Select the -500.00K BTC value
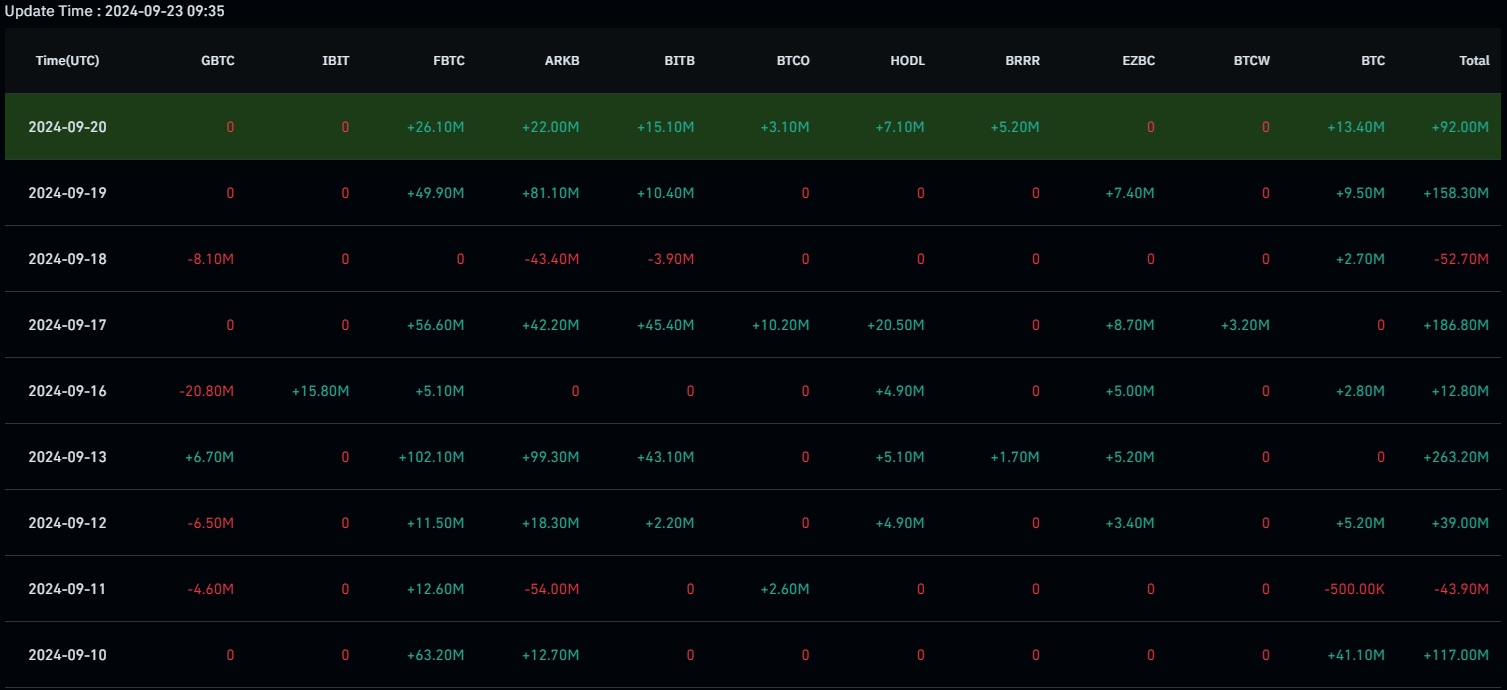 click(1353, 589)
